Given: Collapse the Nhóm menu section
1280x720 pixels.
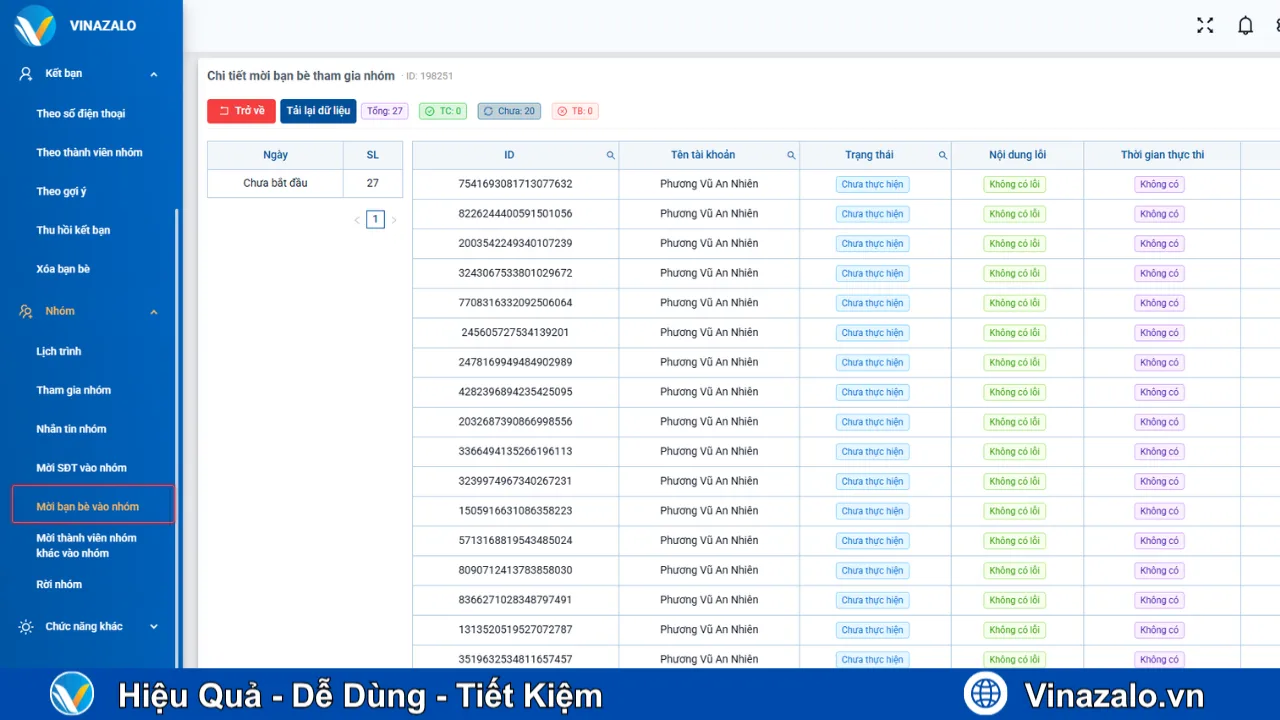Looking at the screenshot, I should pos(154,312).
